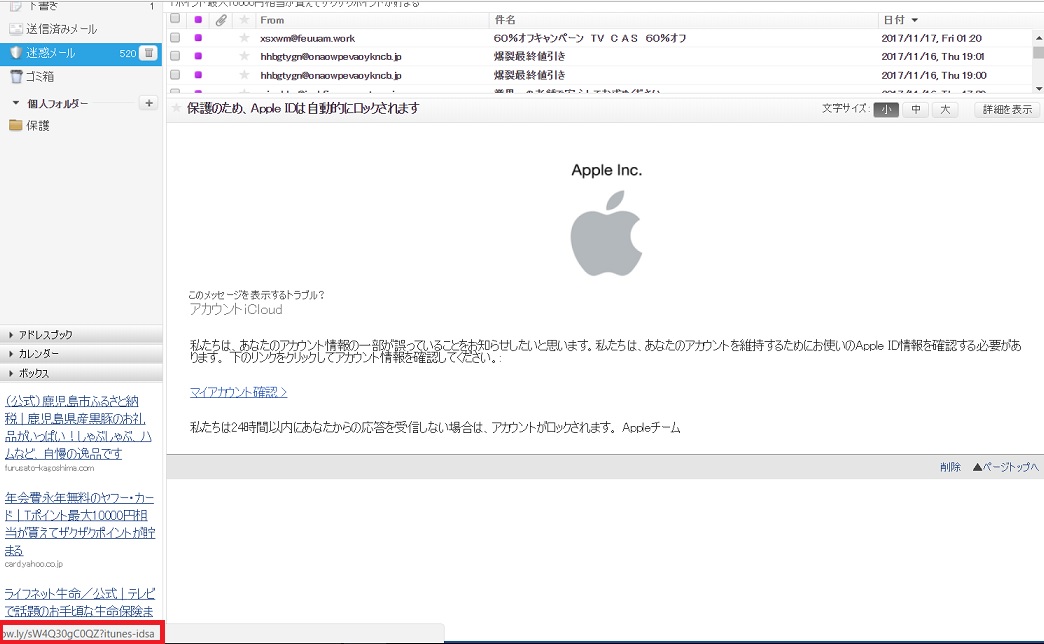Select the message dated 2017/11/16, Thu 19:01
1044x644 pixels.
[933, 57]
